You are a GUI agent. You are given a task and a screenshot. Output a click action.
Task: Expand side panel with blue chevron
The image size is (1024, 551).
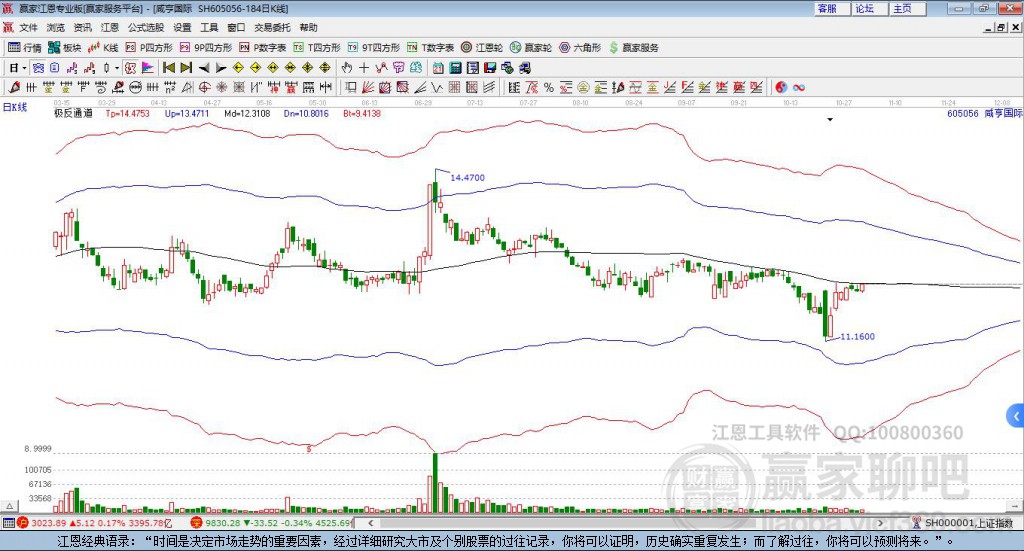(1016, 416)
